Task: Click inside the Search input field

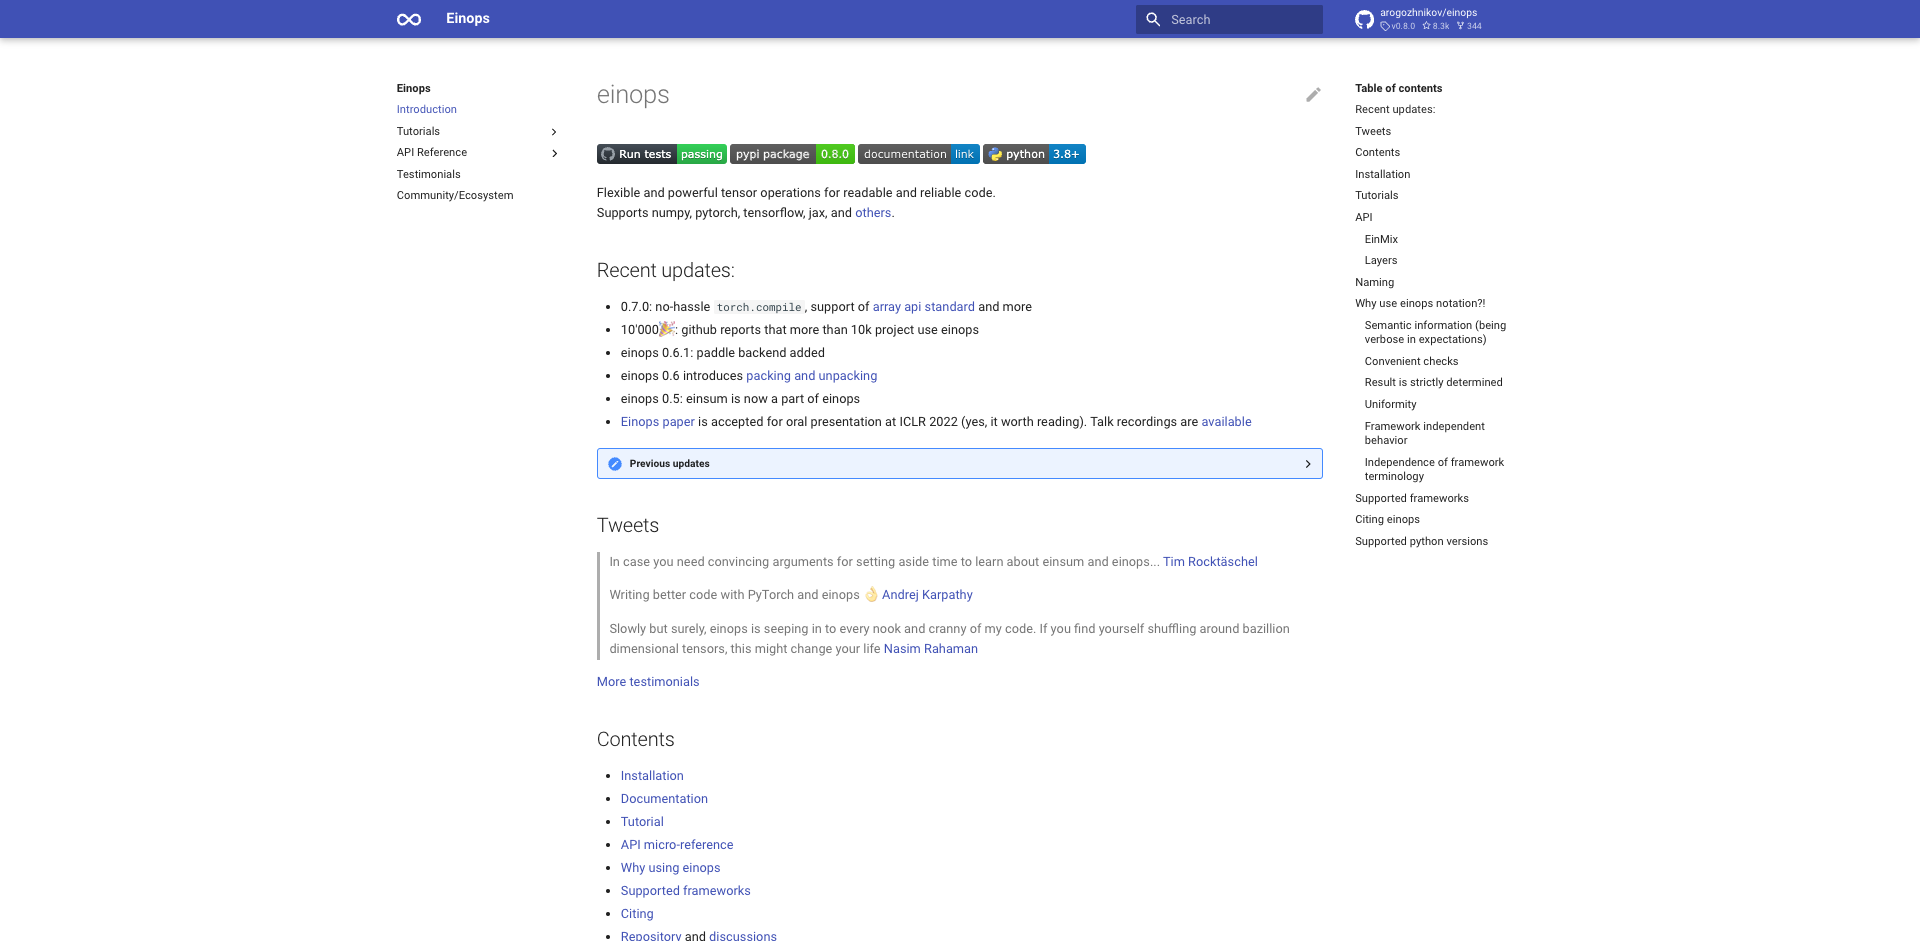Action: tap(1230, 19)
